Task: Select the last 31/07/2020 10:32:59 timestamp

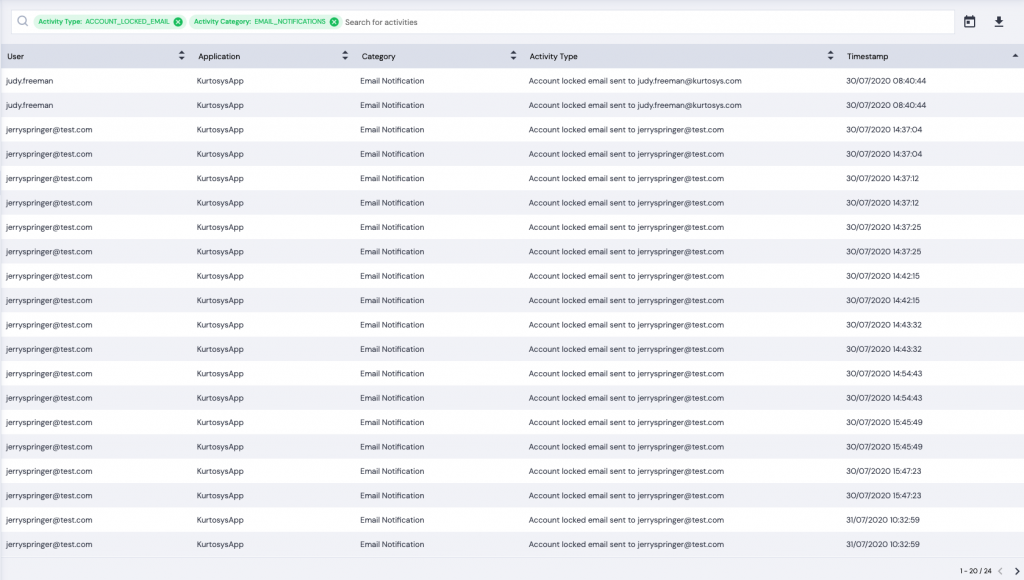Action: click(883, 544)
